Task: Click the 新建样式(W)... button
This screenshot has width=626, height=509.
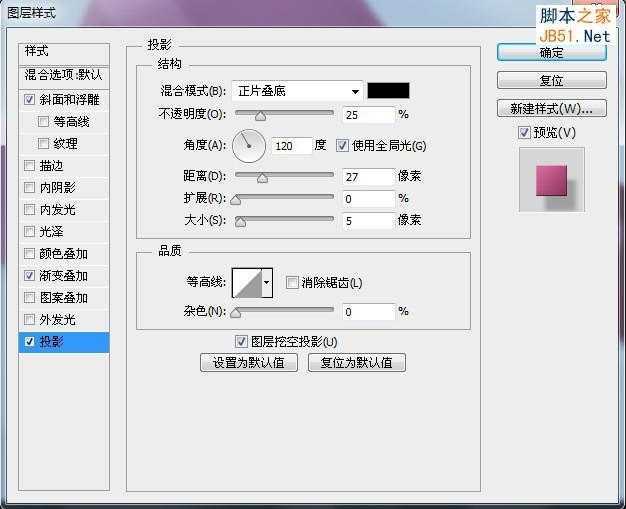Action: tap(552, 108)
